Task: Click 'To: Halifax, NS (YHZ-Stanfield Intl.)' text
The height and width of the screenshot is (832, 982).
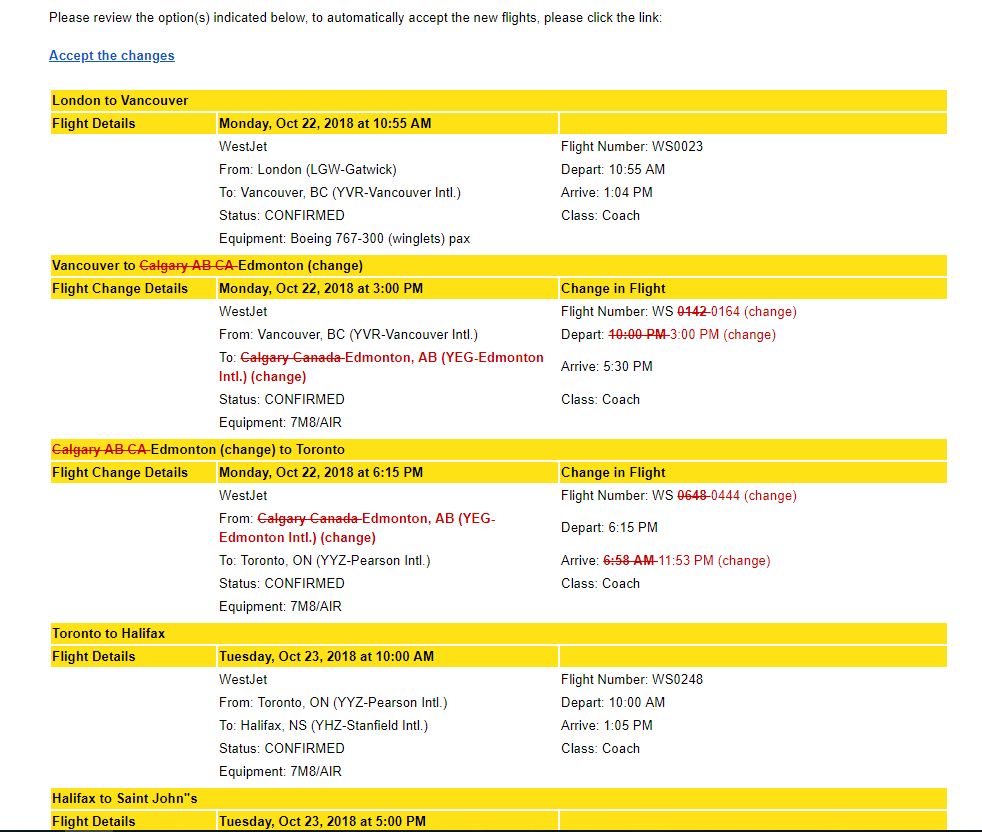Action: 323,726
